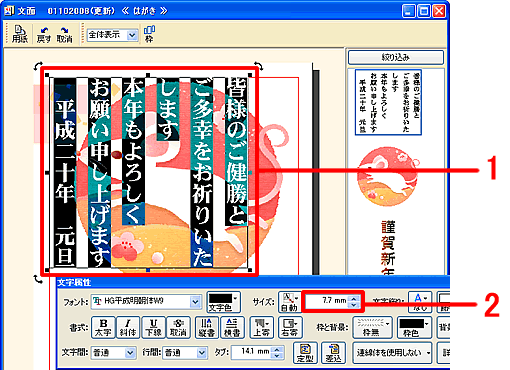
Task: Open the 行間 line spacing dropdown
Action: [202, 353]
